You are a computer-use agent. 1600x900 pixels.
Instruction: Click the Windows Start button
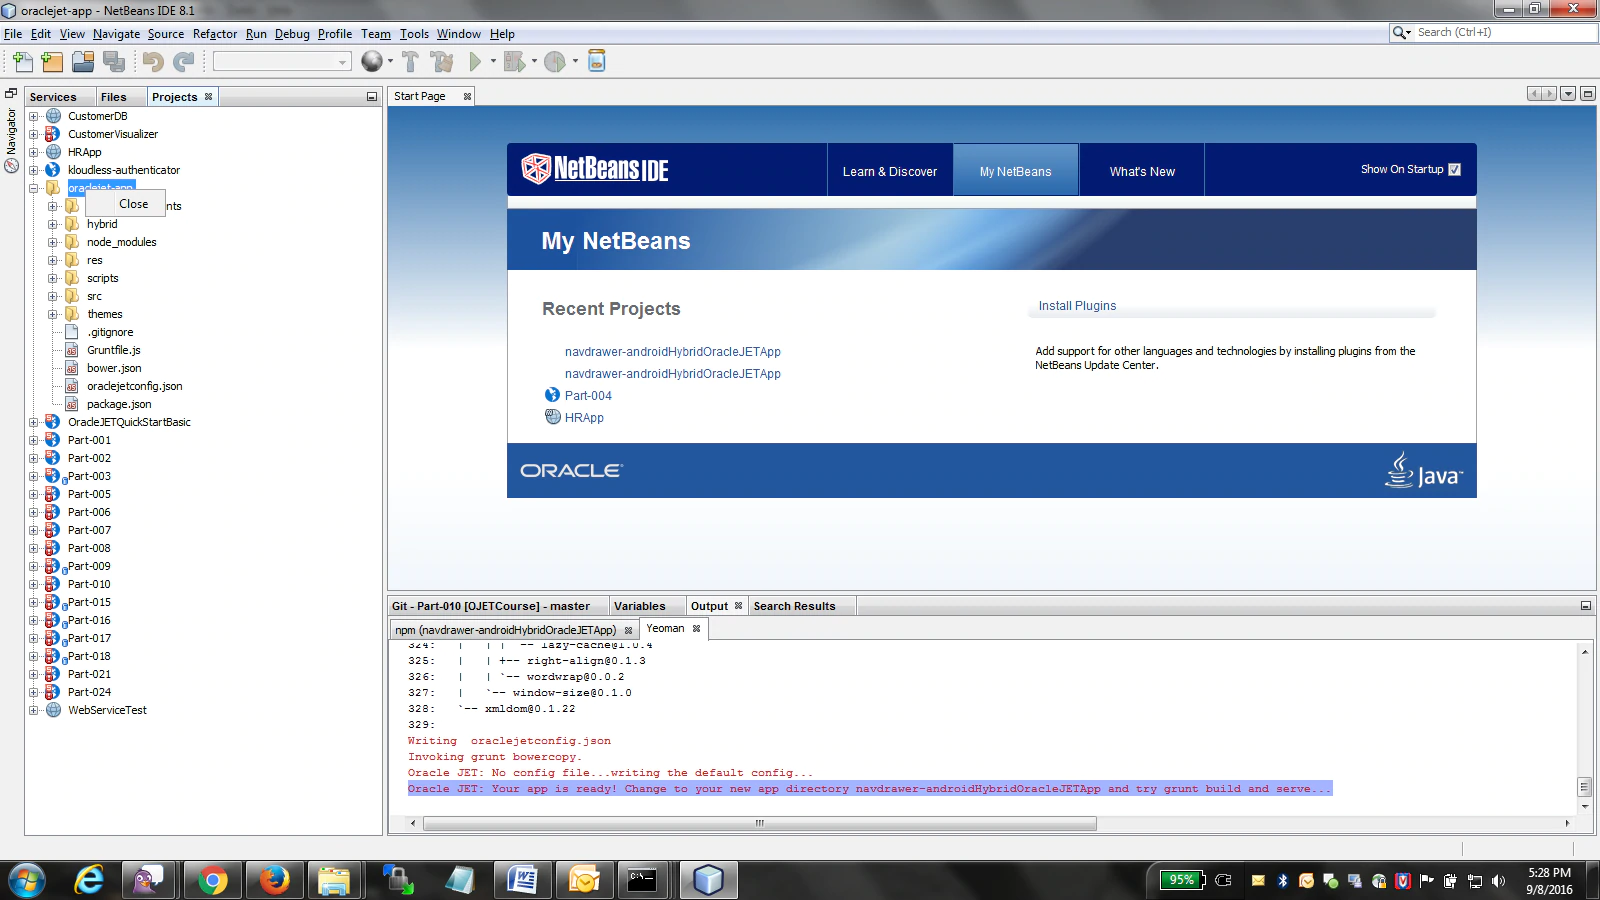point(27,880)
